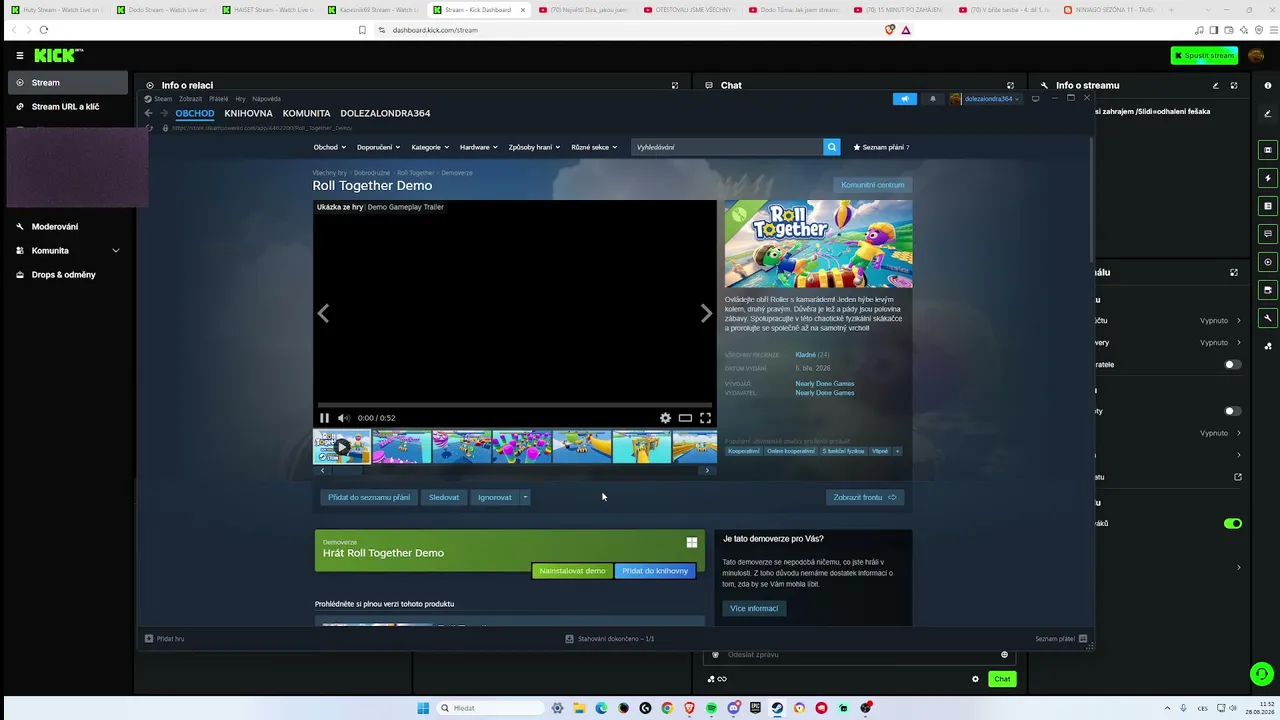Add game via Přidat do seznamu přání
Image resolution: width=1280 pixels, height=720 pixels.
tap(369, 497)
